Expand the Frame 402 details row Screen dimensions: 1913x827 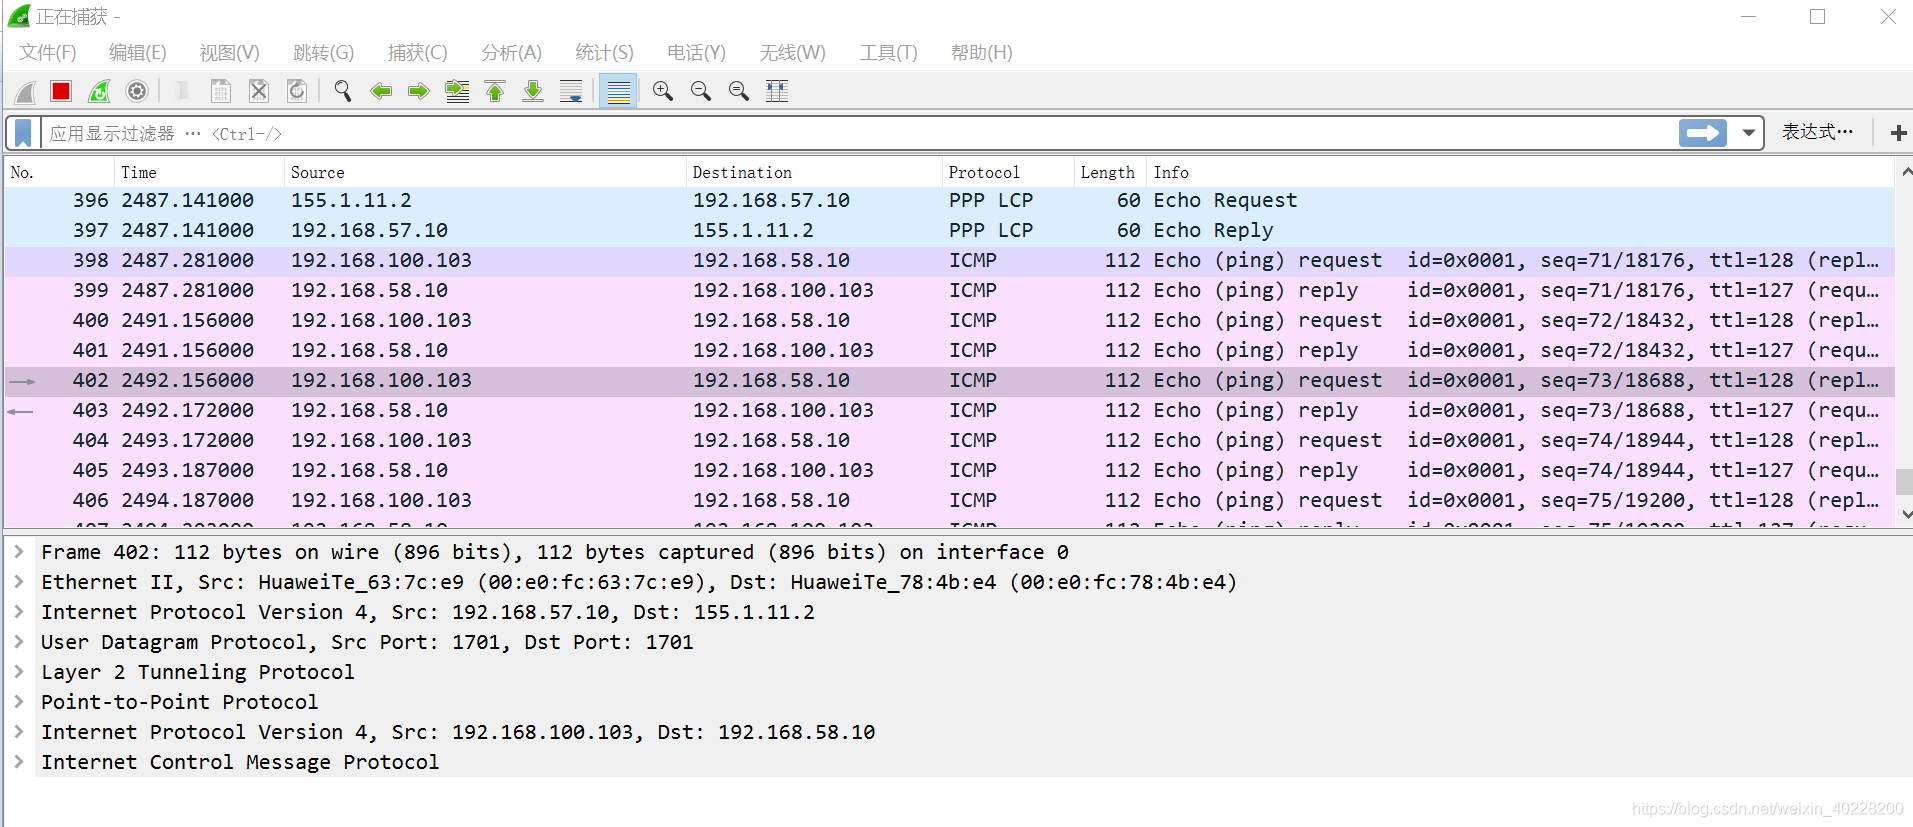pos(18,552)
